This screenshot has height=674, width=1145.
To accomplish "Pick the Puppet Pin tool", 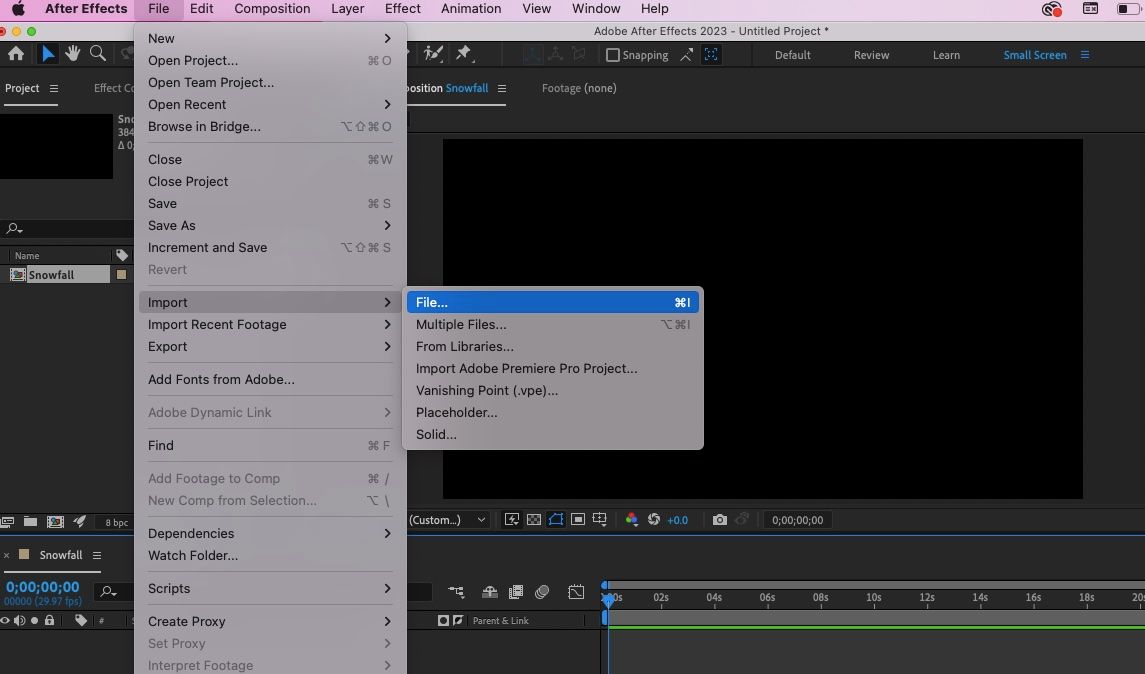I will [463, 54].
